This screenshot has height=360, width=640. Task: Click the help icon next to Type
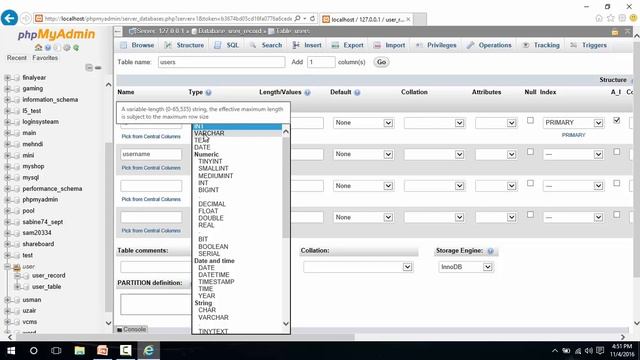pos(209,93)
